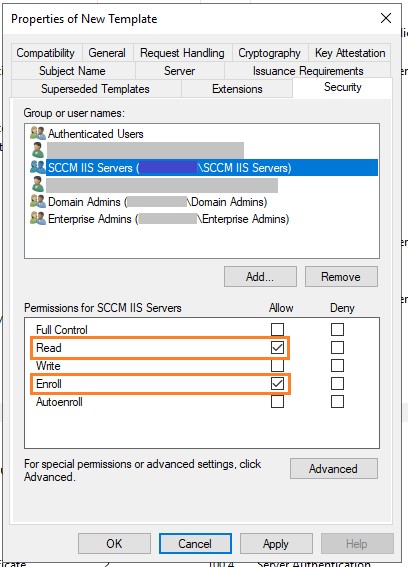
Task: Click the SCCM IIS Servers group icon
Action: pyautogui.click(x=38, y=167)
